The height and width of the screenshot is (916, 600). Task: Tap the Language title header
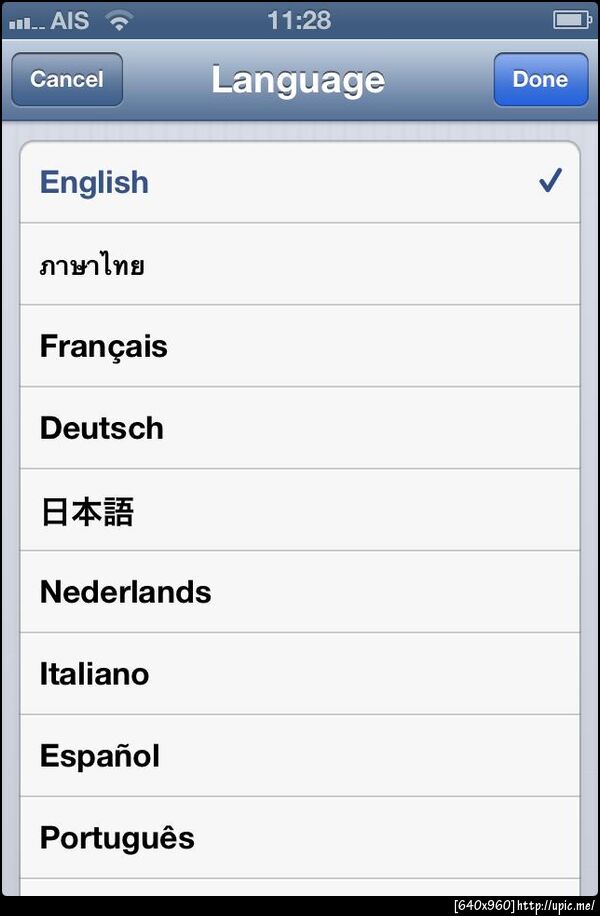[298, 80]
